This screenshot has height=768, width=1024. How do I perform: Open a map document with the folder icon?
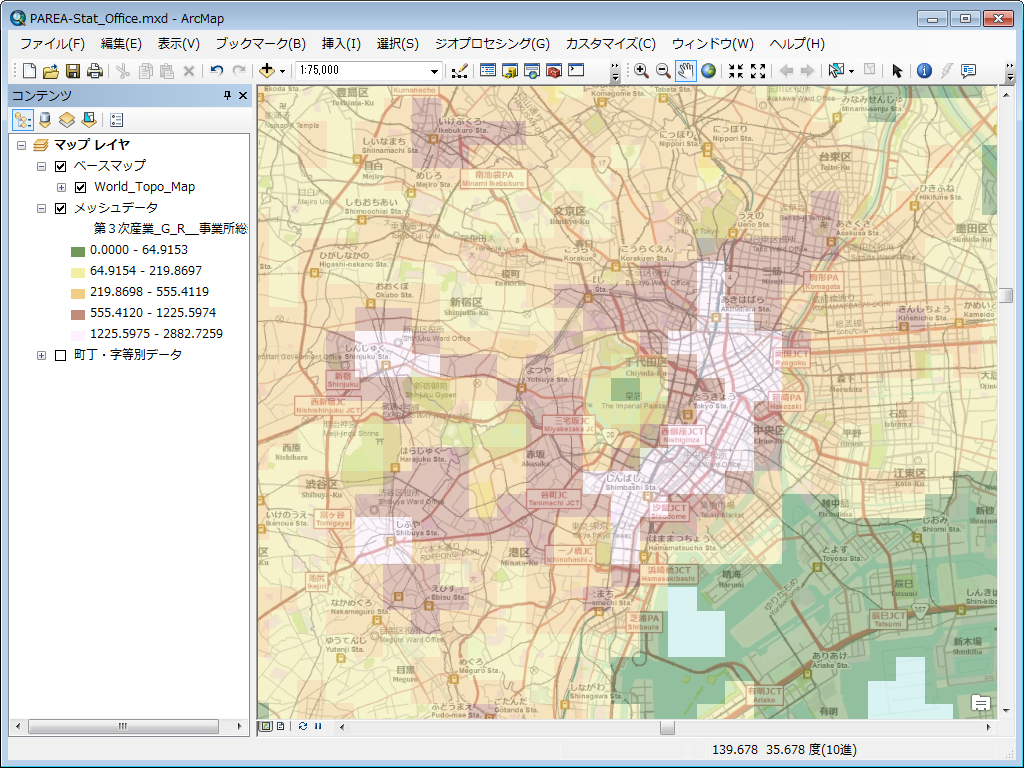(51, 71)
